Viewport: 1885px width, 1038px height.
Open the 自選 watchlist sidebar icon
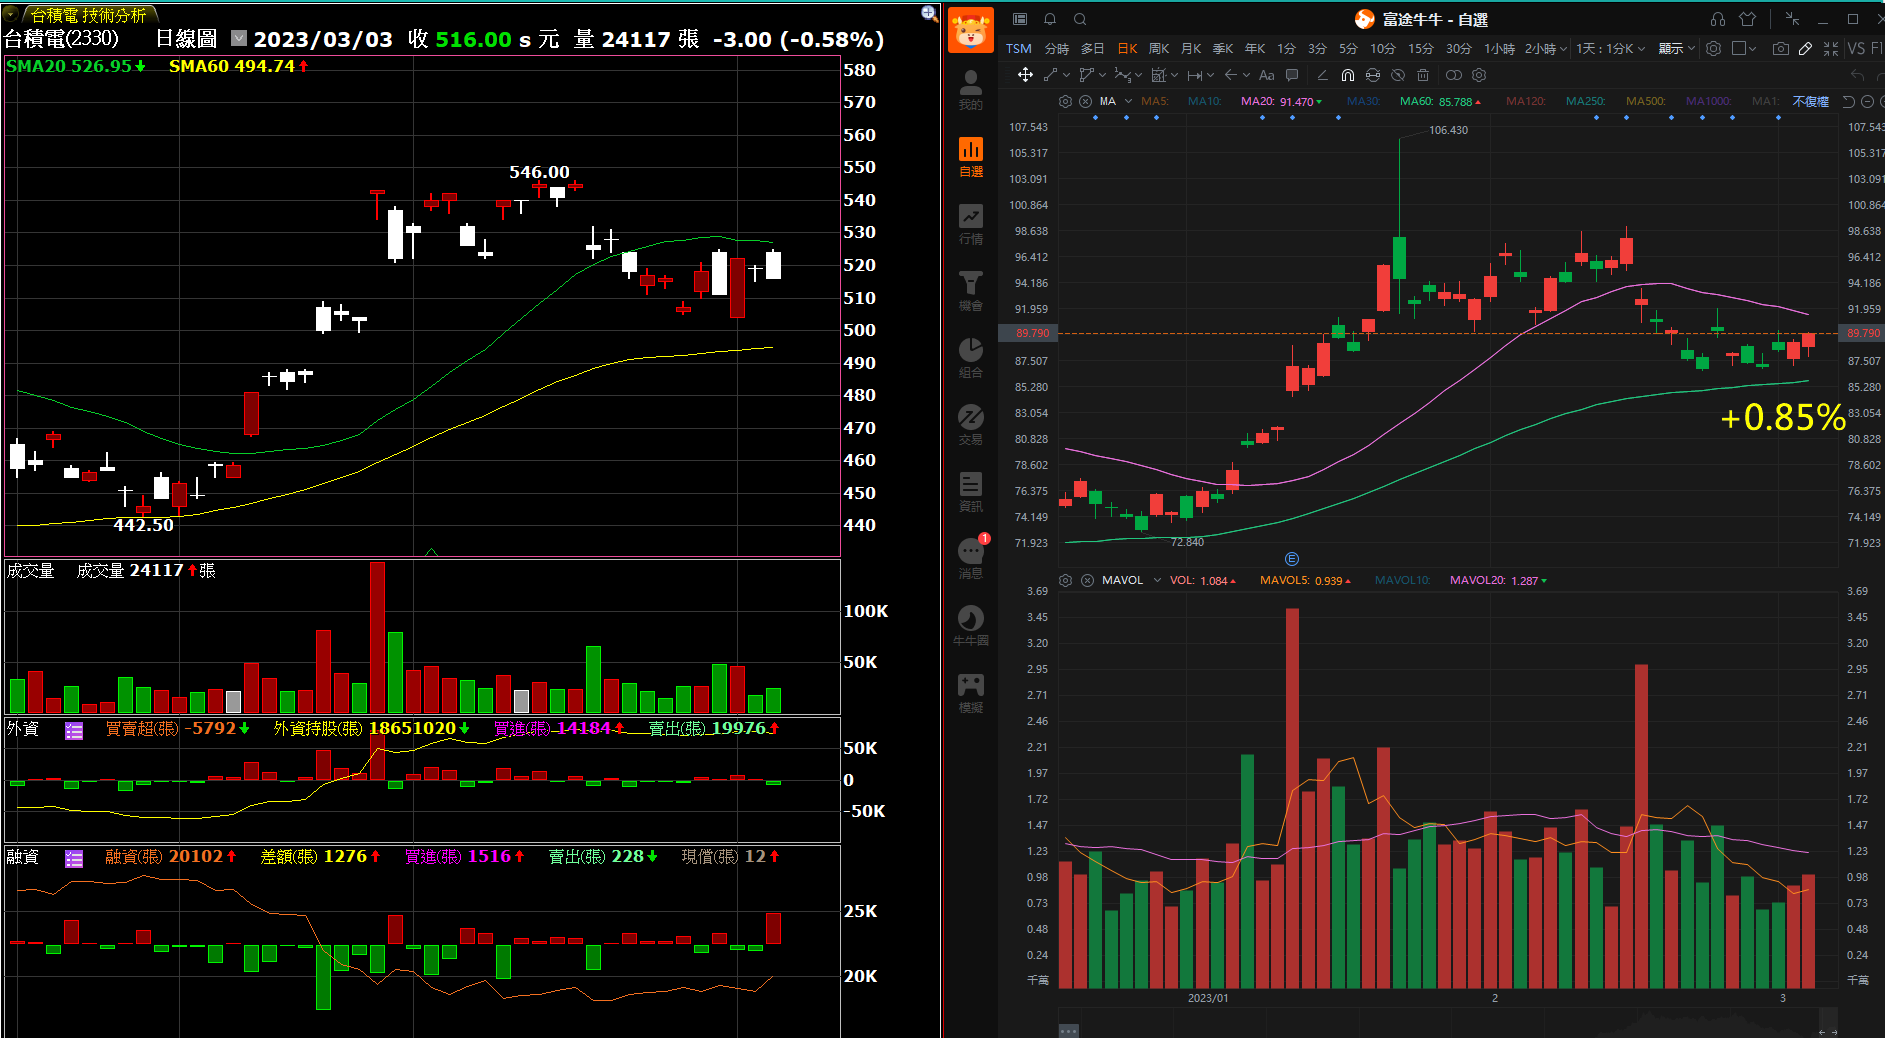pos(971,157)
